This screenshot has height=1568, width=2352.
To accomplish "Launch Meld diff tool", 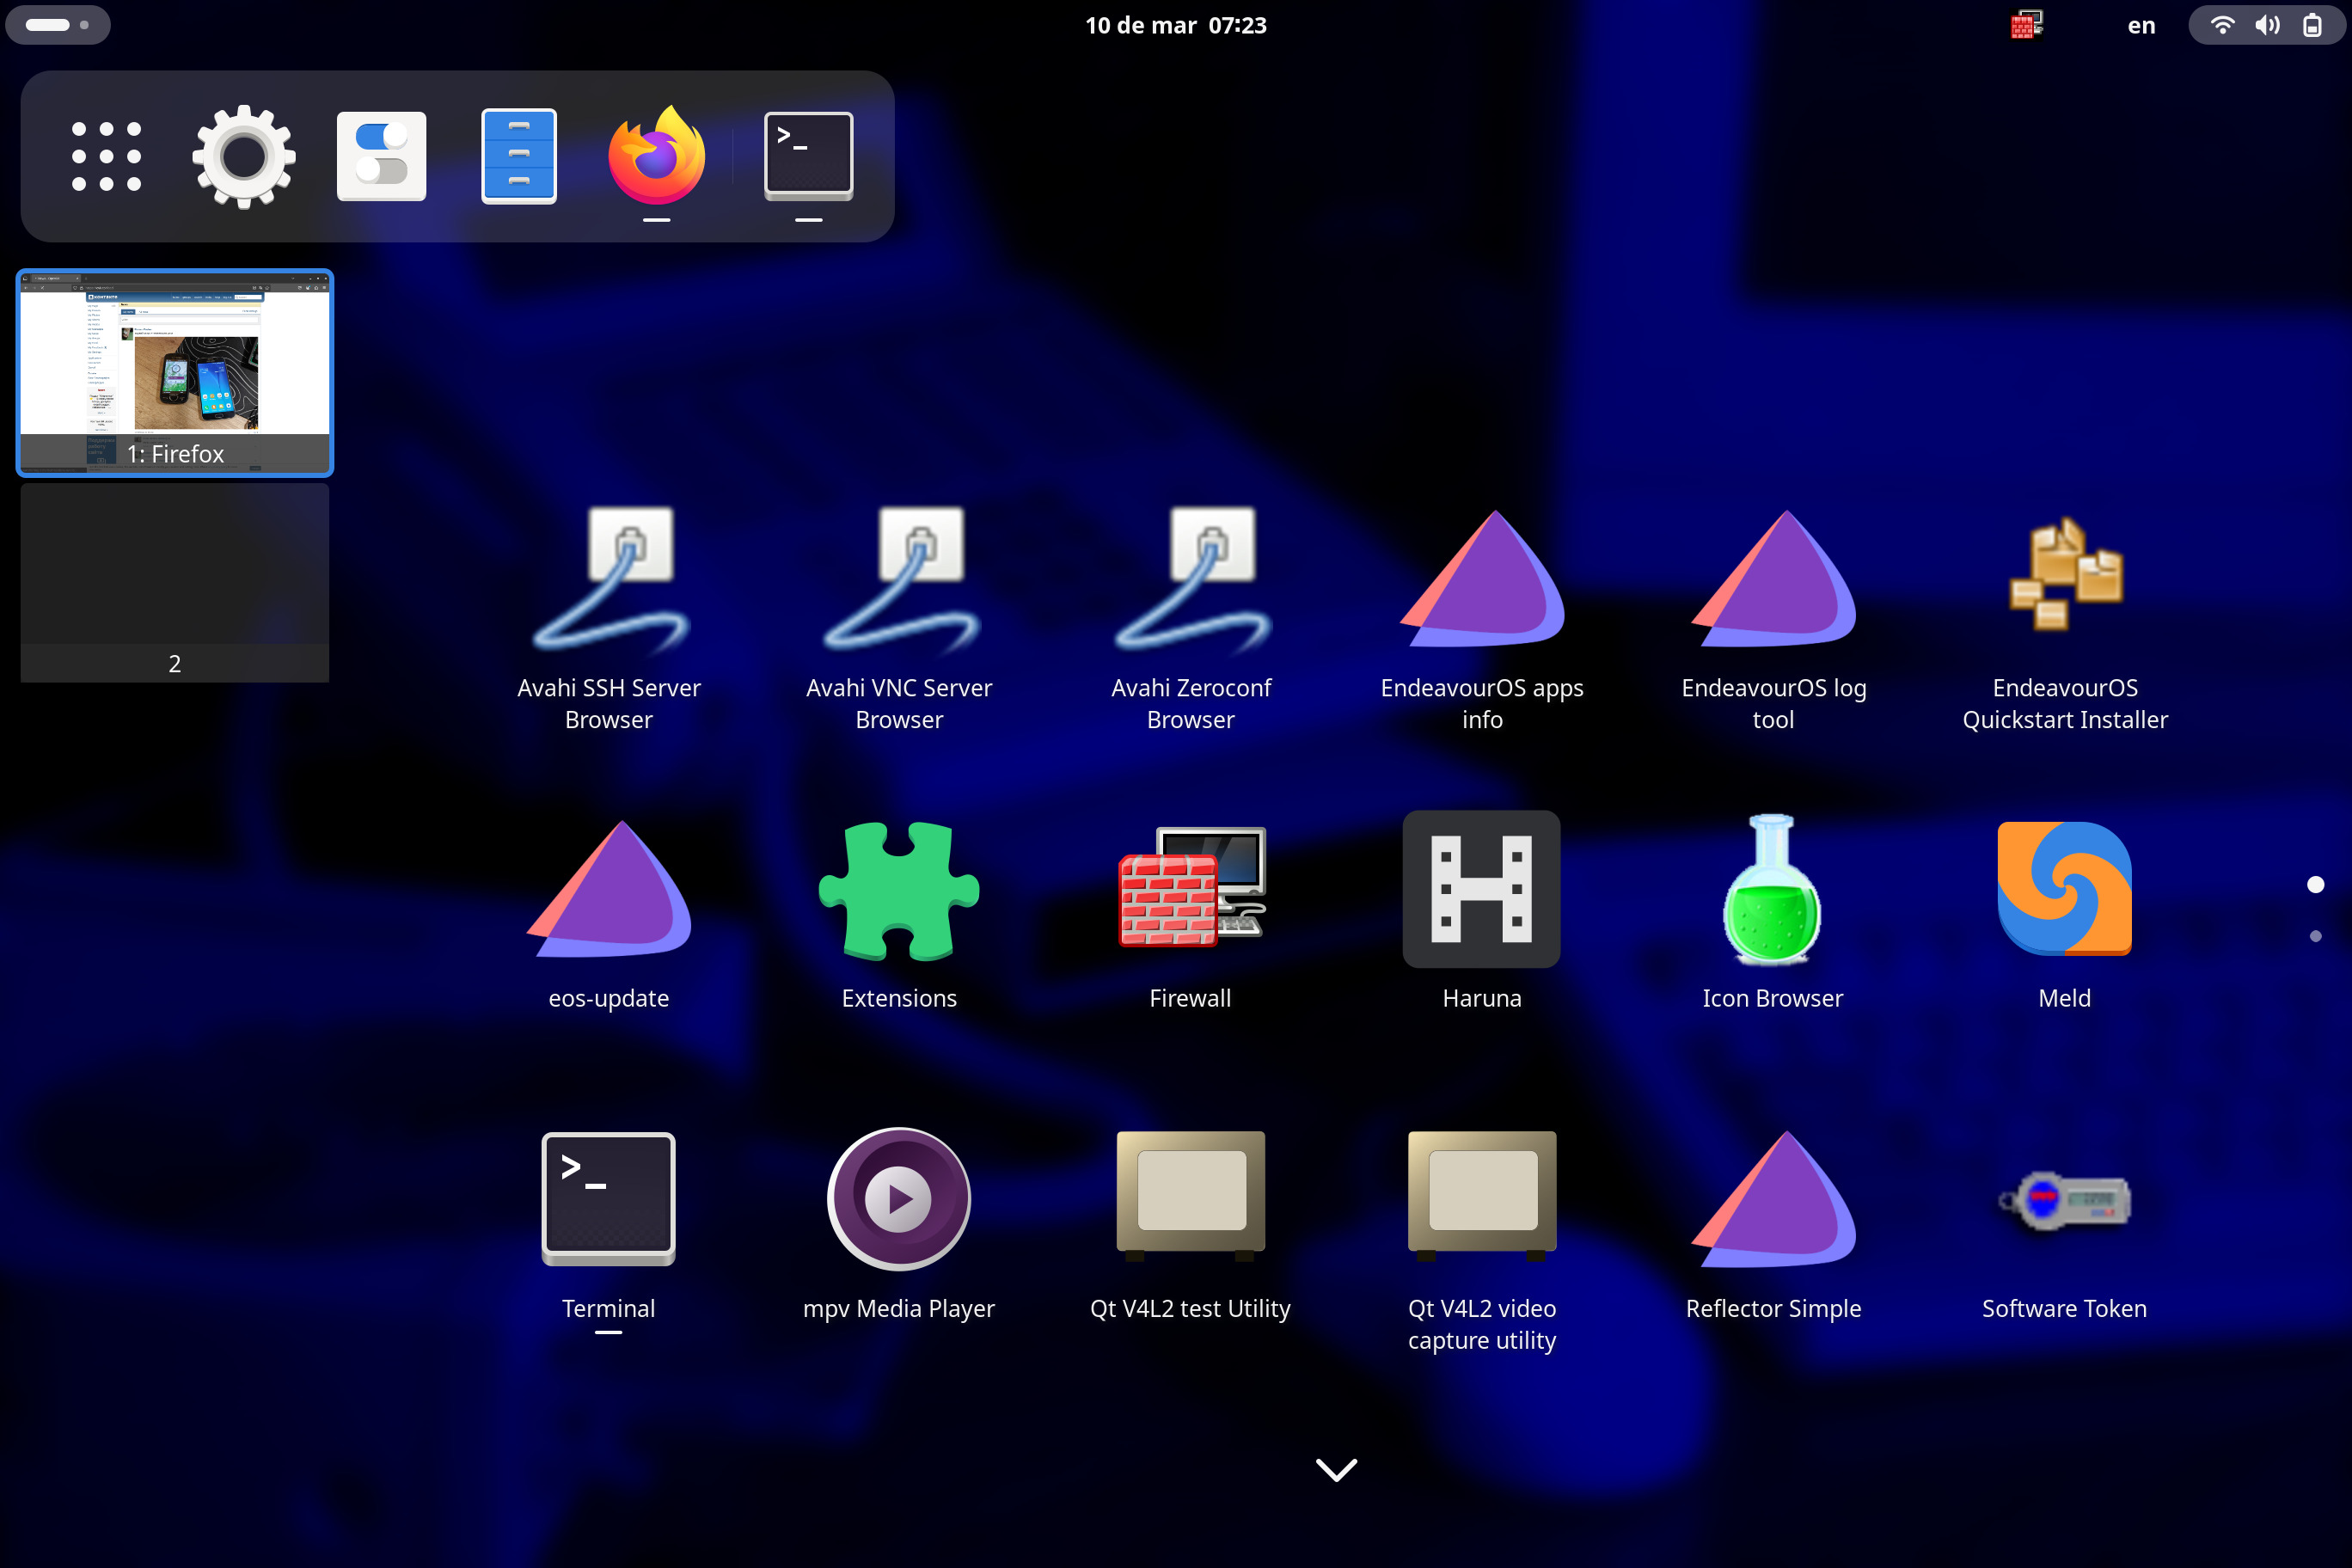I will (x=2064, y=889).
